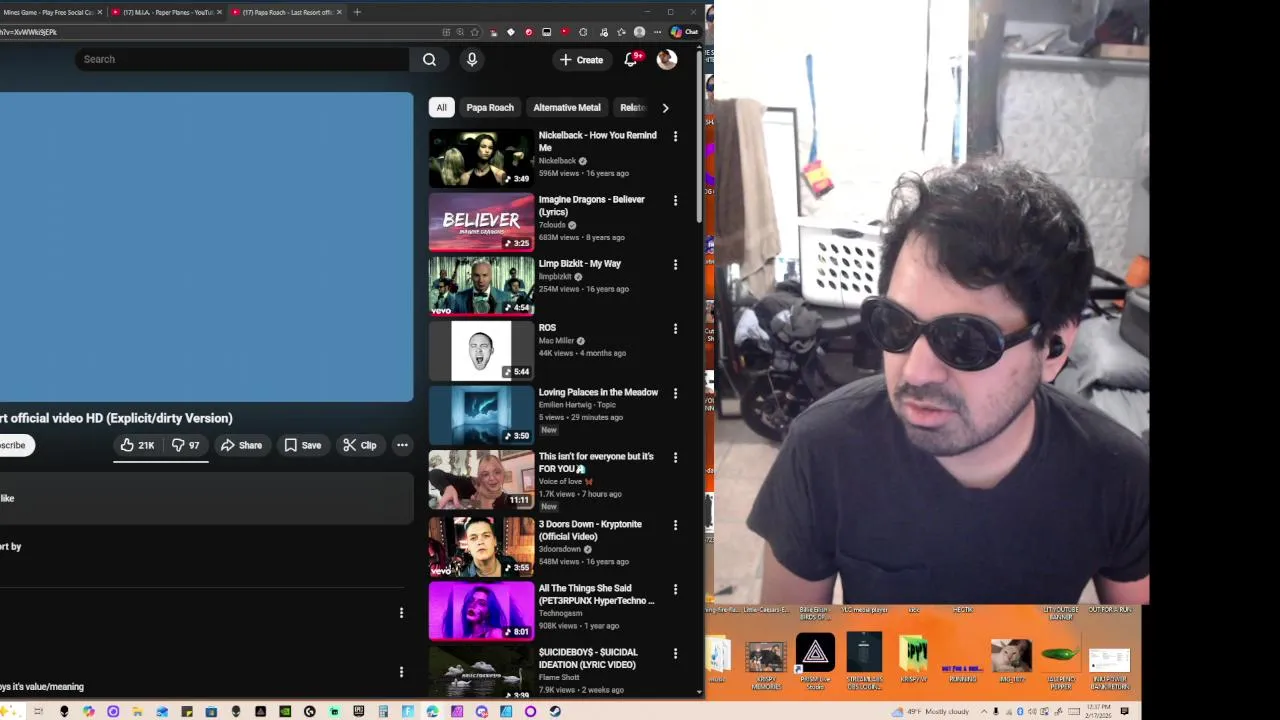Open menu for 3 Doors Down Kryptonite
This screenshot has height=720, width=1280.
(x=675, y=525)
